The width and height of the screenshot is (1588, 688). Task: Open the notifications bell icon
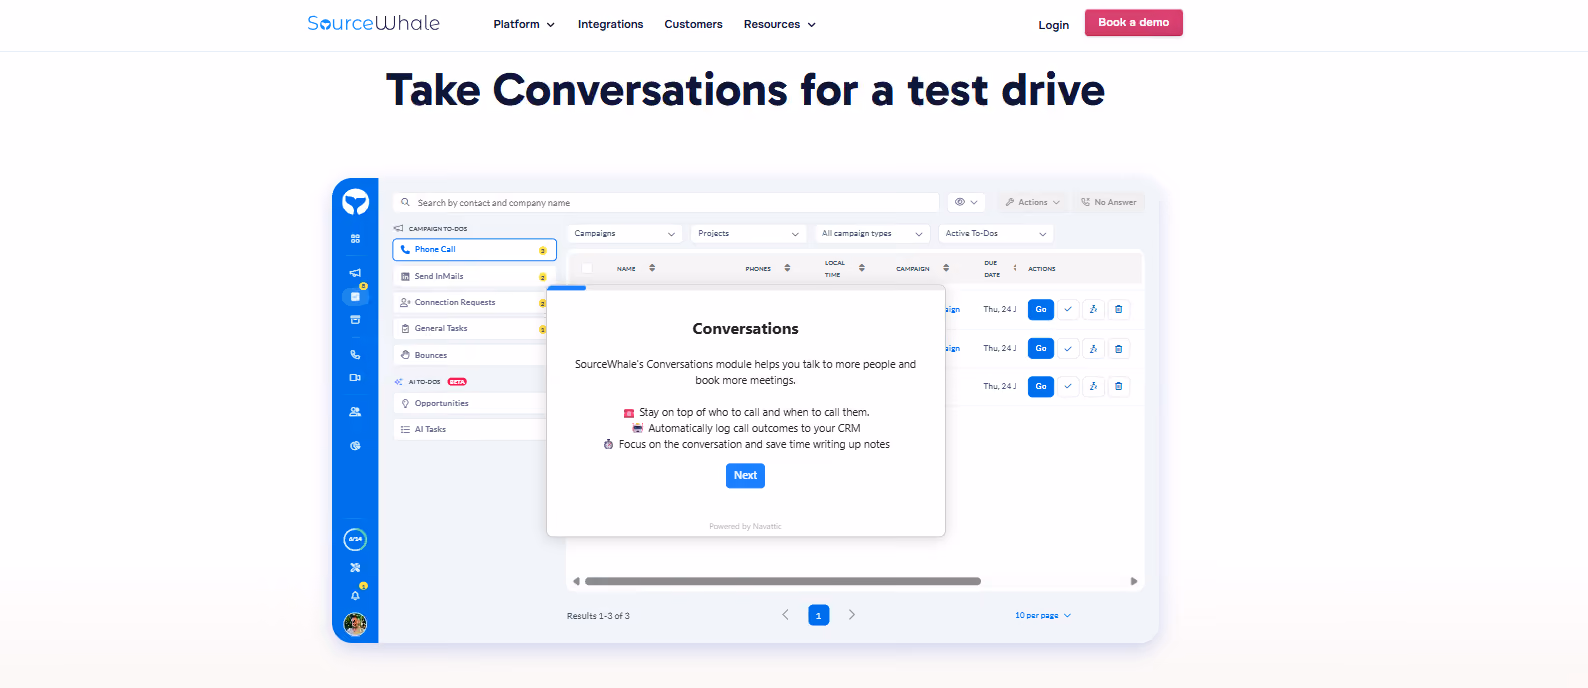[x=355, y=595]
